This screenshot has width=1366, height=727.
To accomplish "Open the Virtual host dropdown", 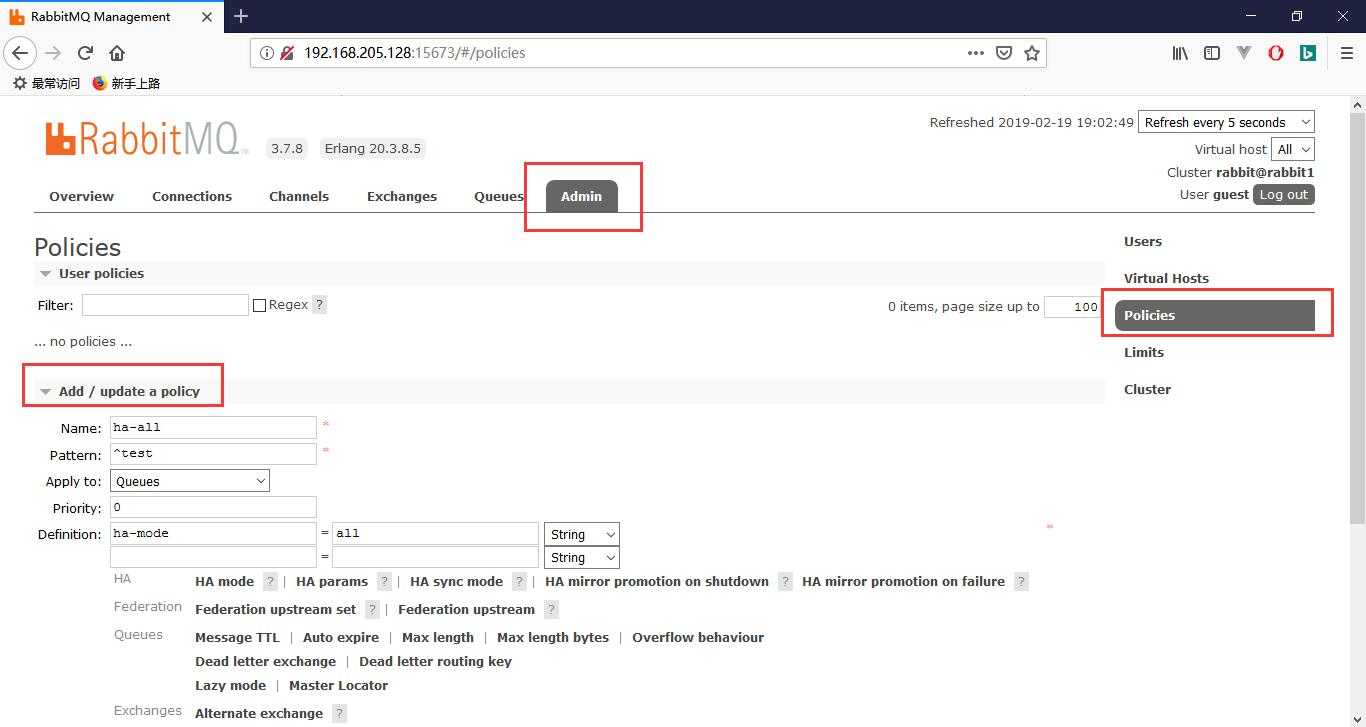I will click(1293, 149).
